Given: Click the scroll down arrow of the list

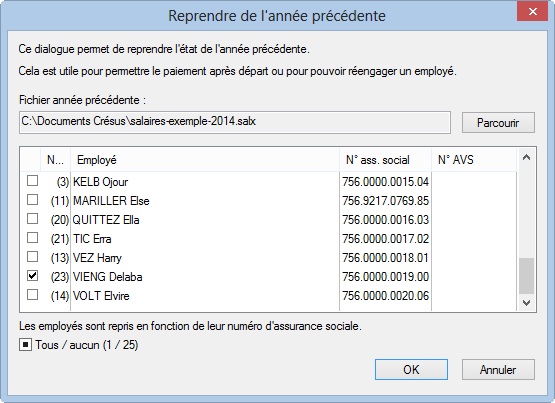Looking at the screenshot, I should (526, 303).
